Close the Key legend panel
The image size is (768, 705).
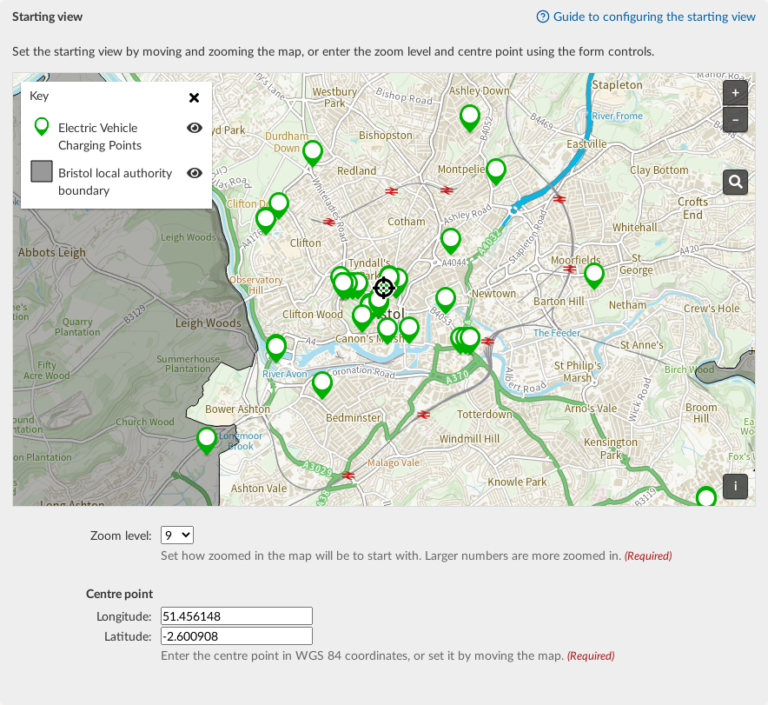coord(194,98)
